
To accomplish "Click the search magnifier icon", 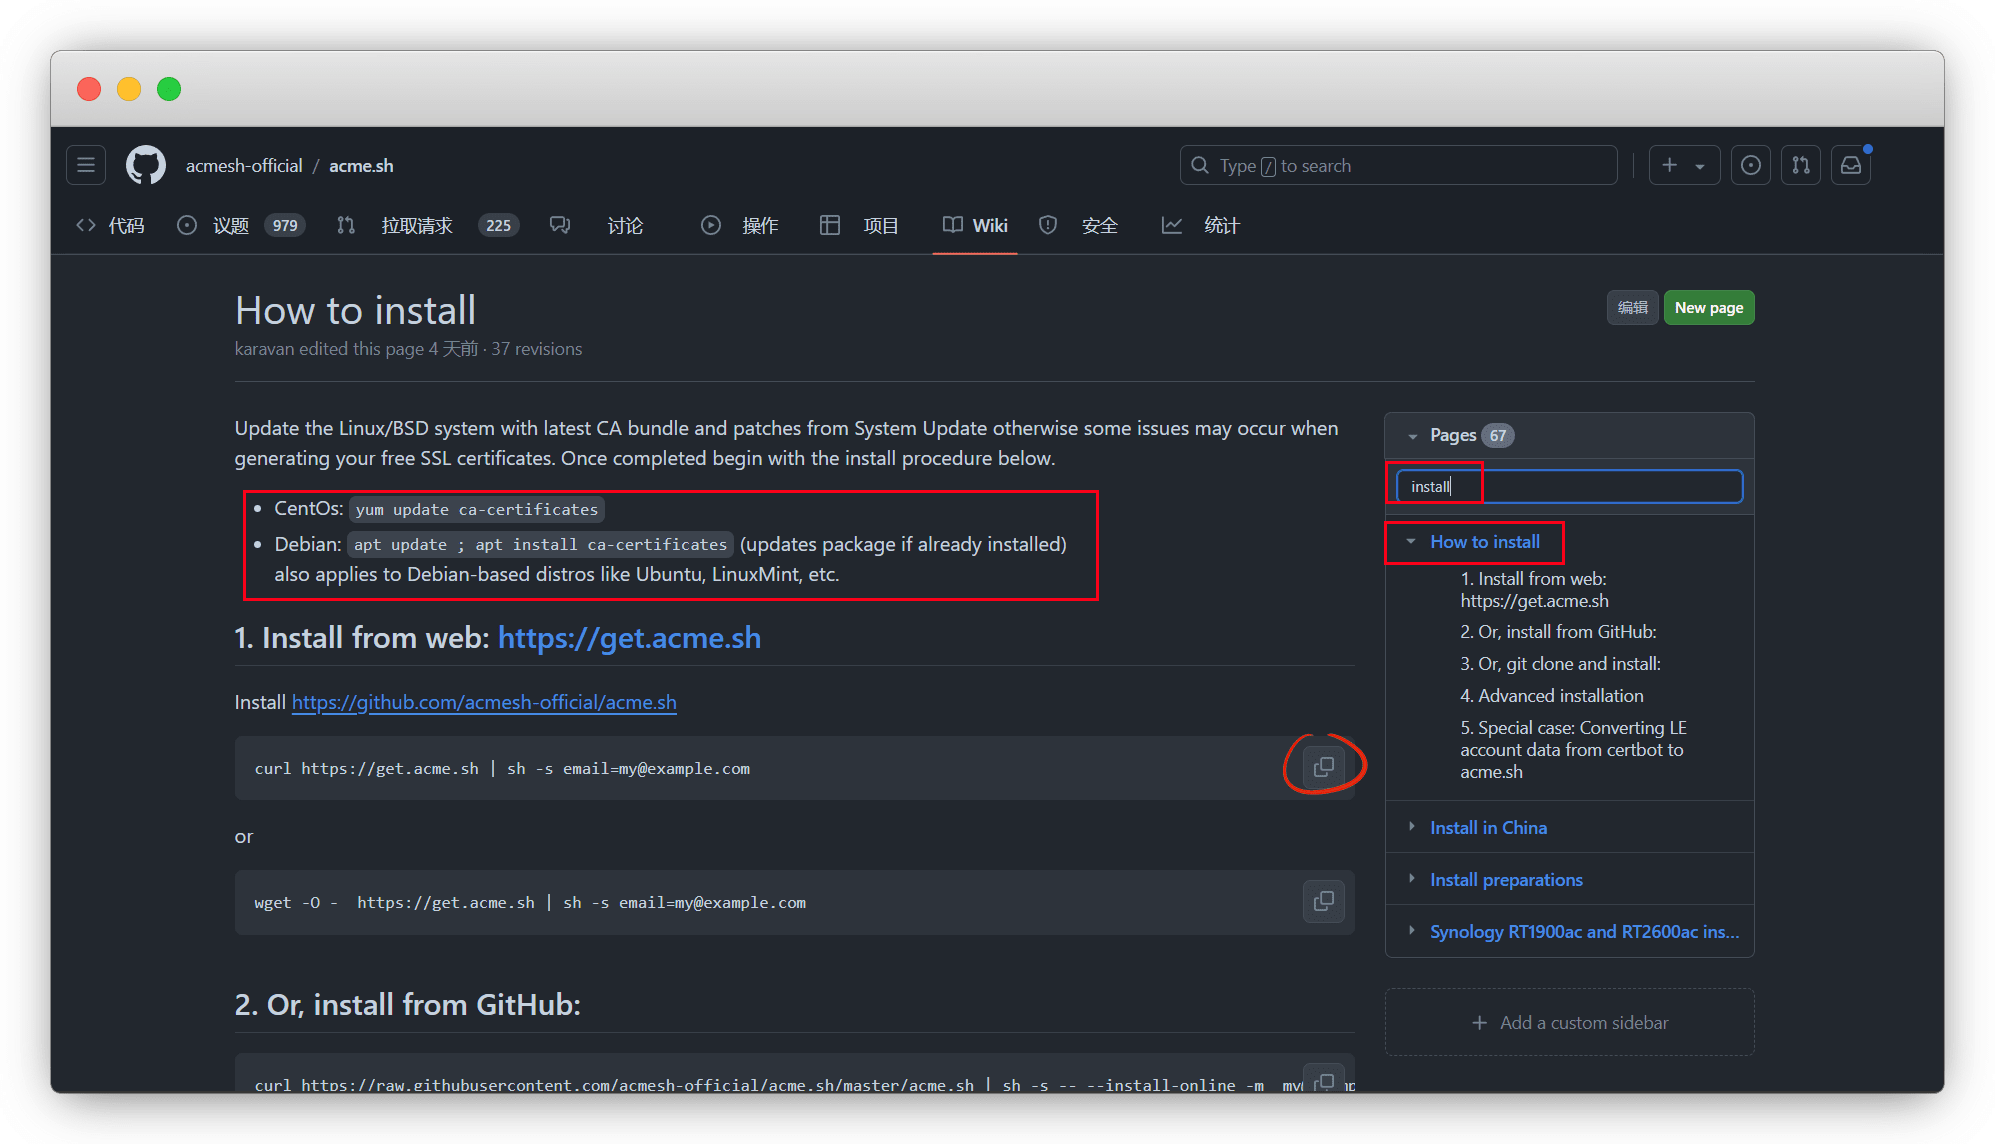I will click(1200, 165).
